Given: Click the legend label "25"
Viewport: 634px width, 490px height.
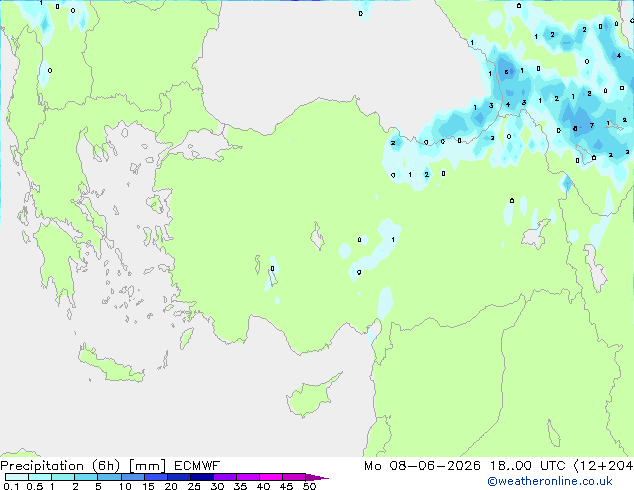Looking at the screenshot, I should (194, 486).
